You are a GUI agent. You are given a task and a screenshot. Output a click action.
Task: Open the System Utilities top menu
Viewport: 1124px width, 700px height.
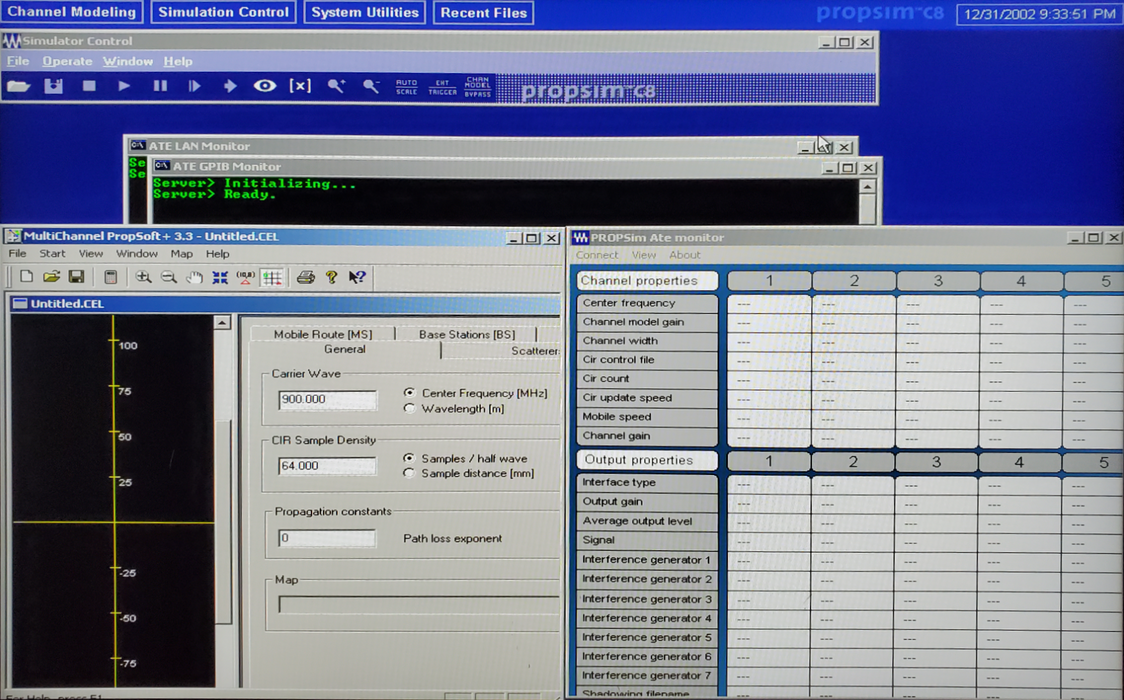pyautogui.click(x=365, y=12)
